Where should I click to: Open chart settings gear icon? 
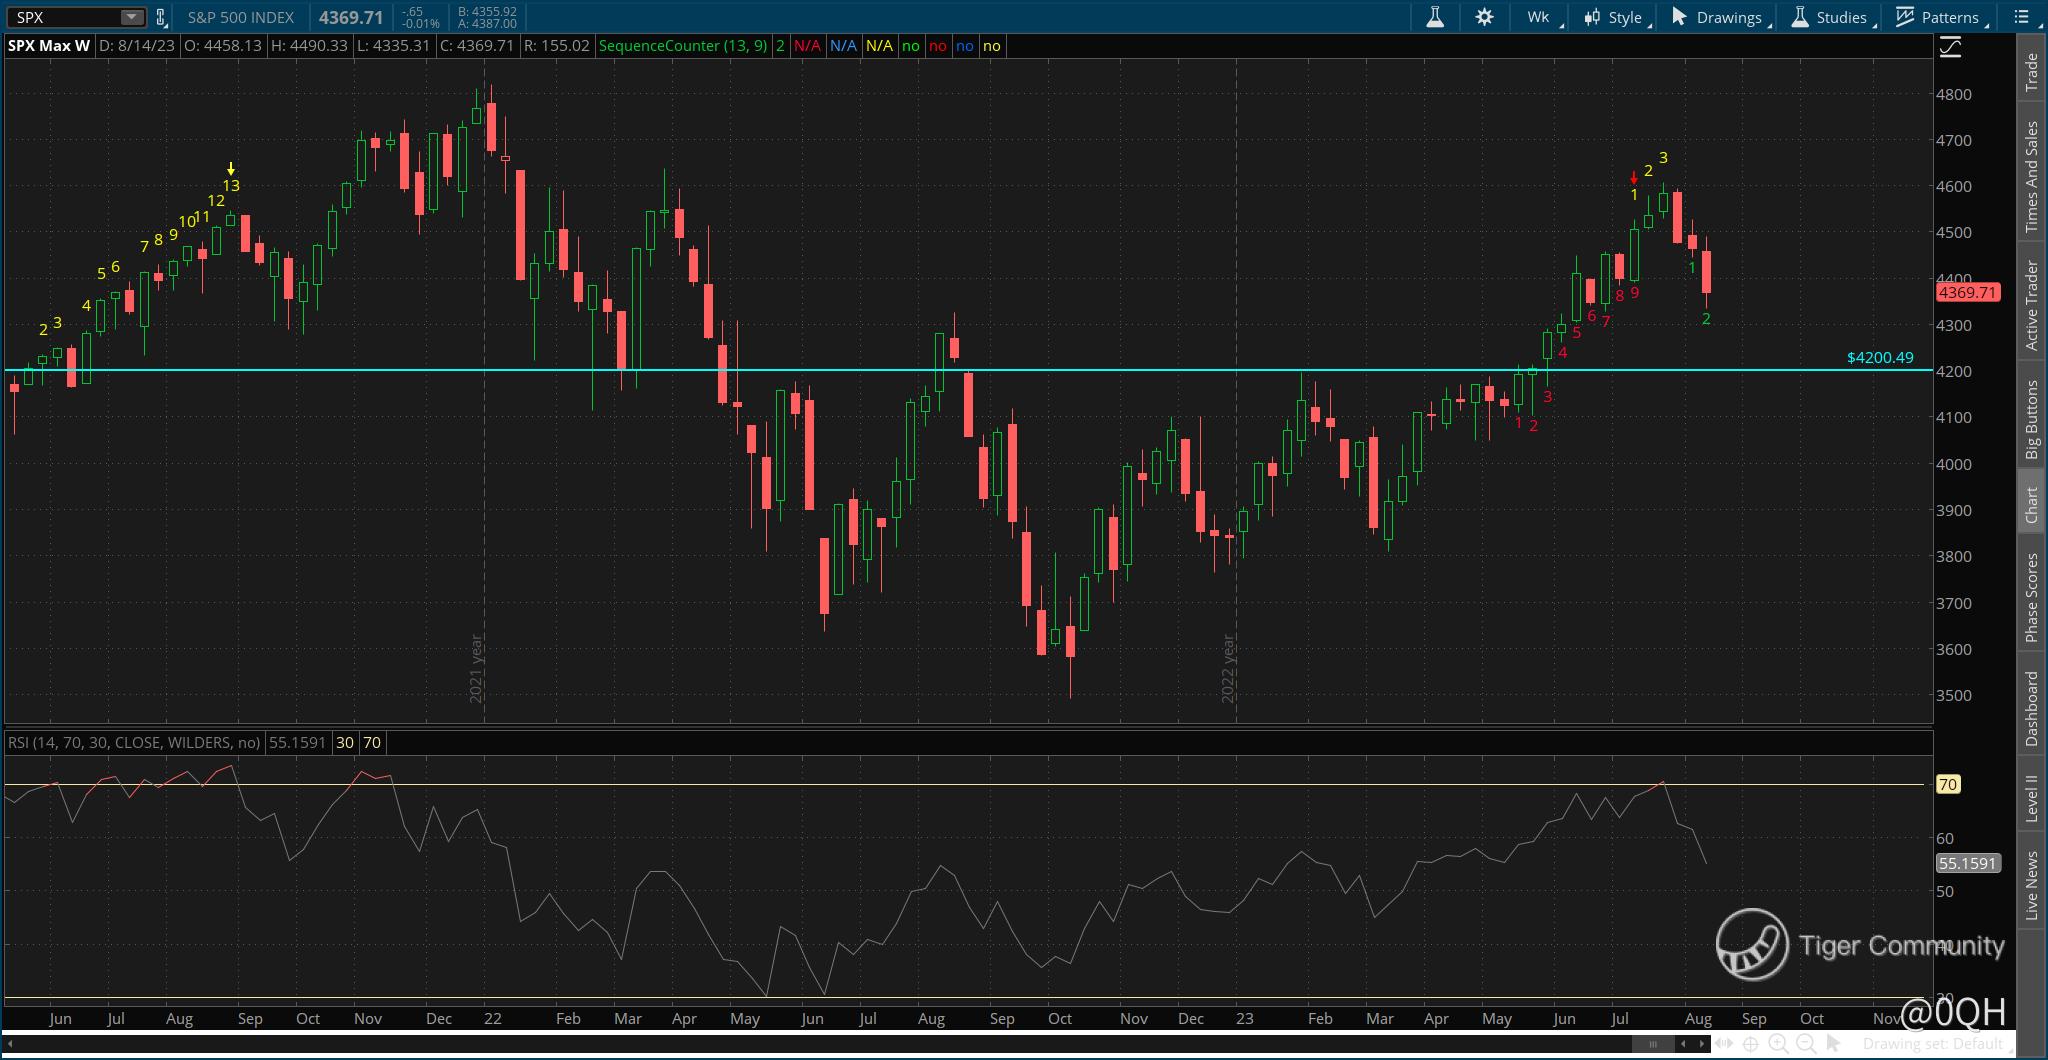coord(1484,17)
